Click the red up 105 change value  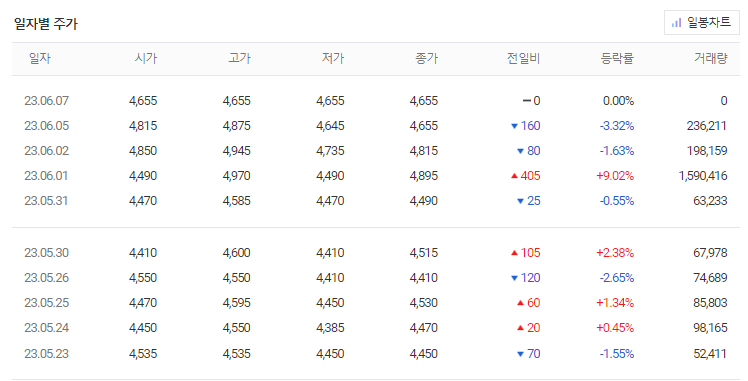coord(526,253)
